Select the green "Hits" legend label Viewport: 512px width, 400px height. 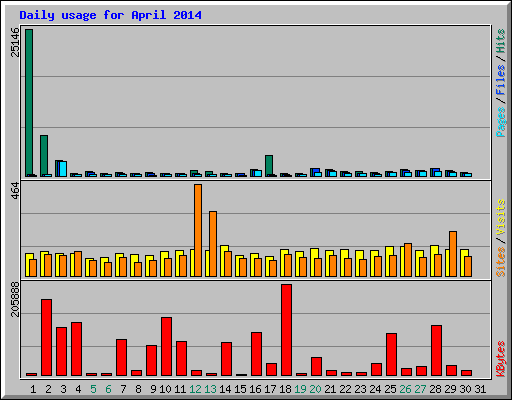point(501,41)
